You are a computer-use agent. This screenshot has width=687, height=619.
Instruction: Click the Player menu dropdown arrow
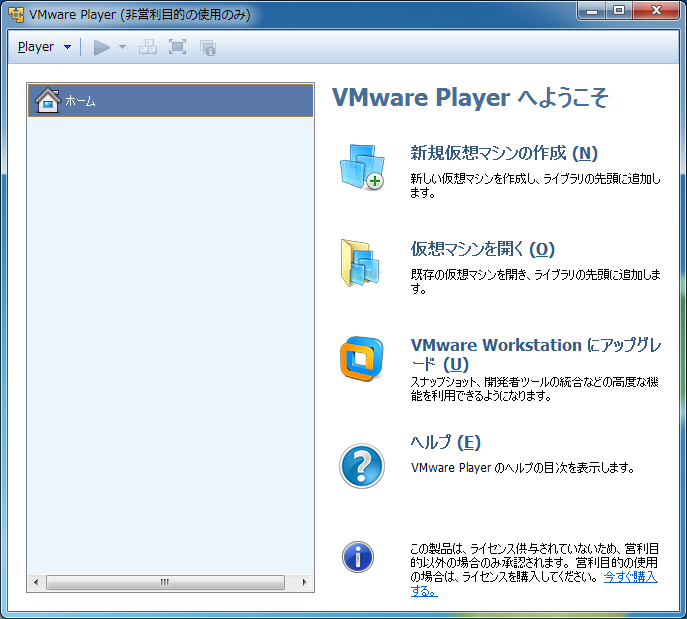67,47
